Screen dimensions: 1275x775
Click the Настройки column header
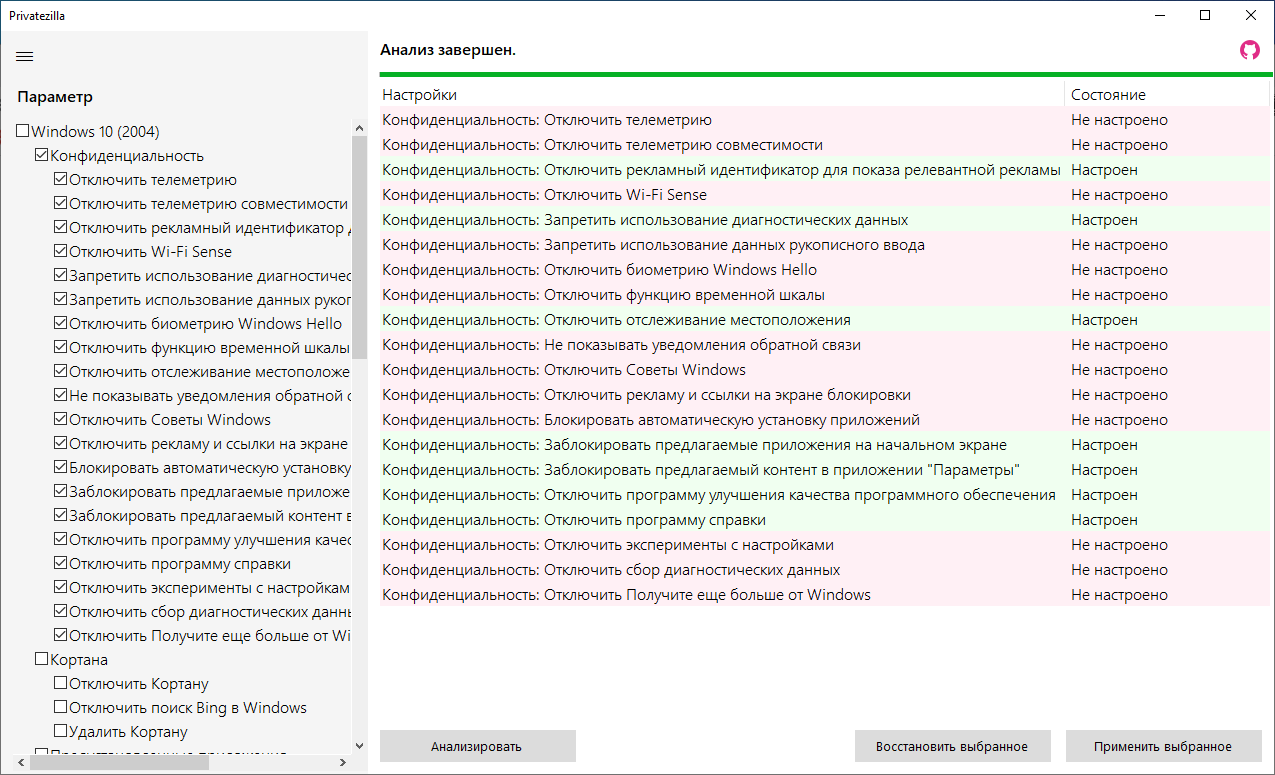(x=420, y=95)
